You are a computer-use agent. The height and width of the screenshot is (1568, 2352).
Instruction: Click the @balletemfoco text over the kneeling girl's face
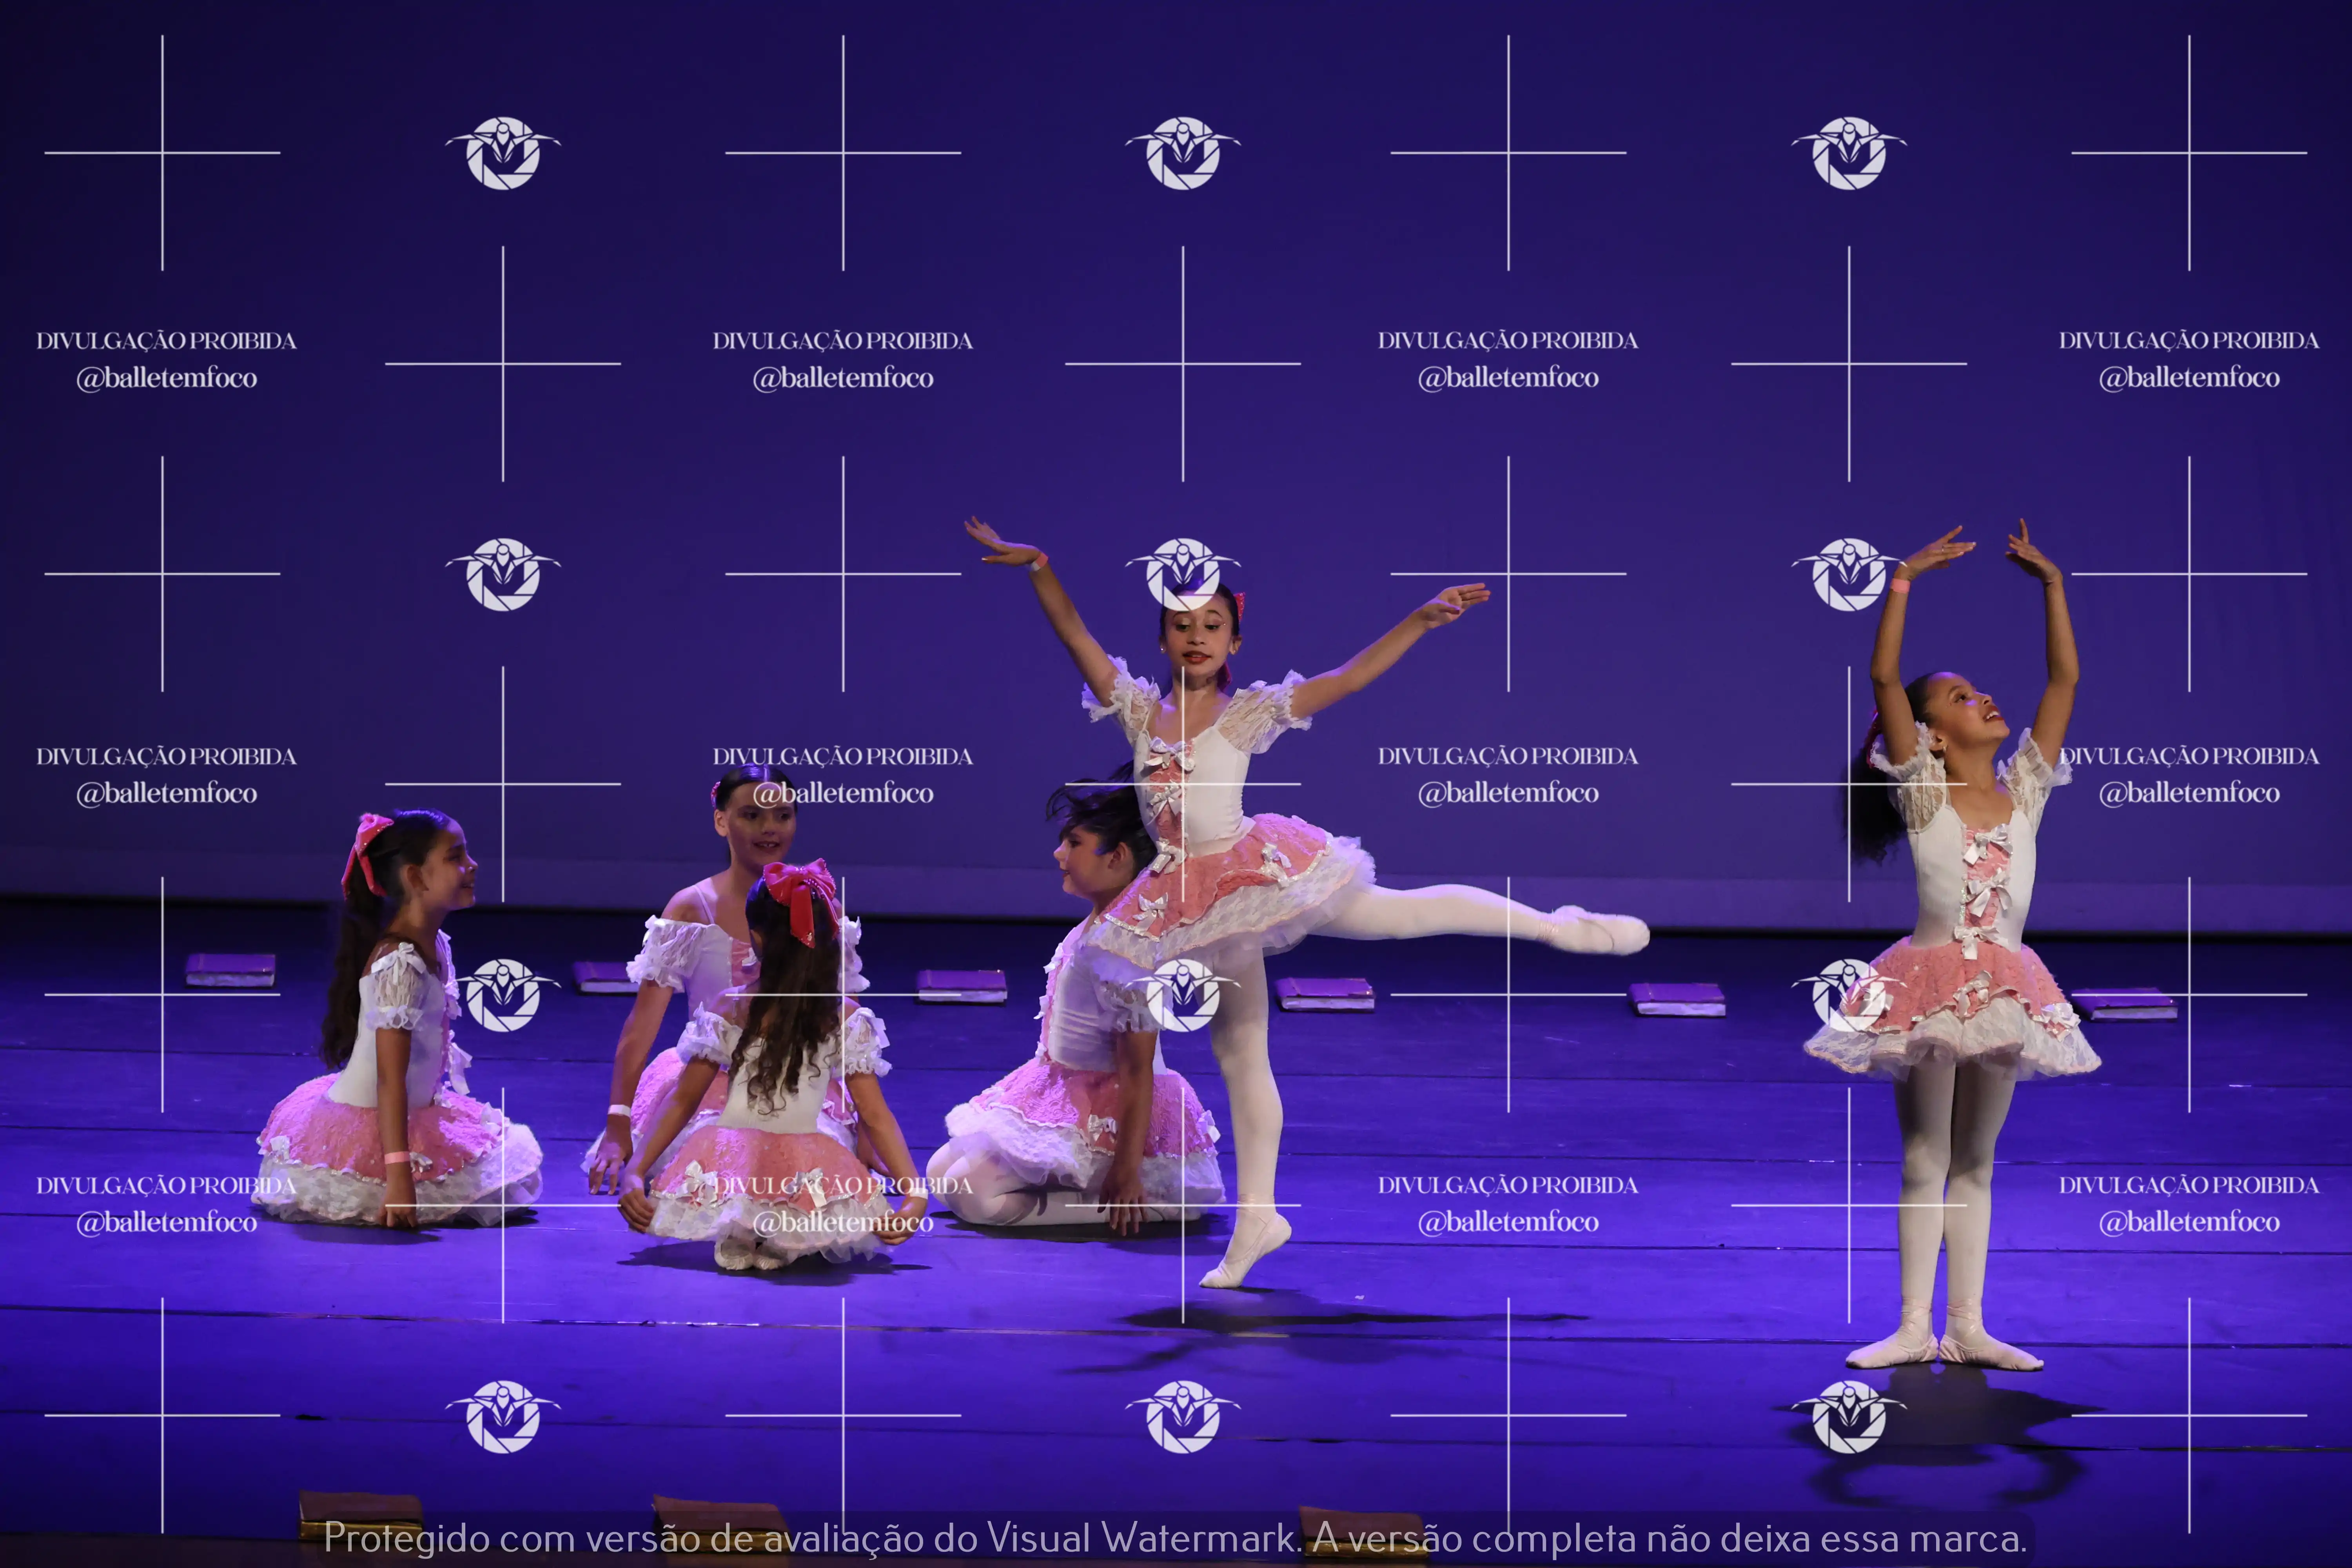click(x=843, y=793)
